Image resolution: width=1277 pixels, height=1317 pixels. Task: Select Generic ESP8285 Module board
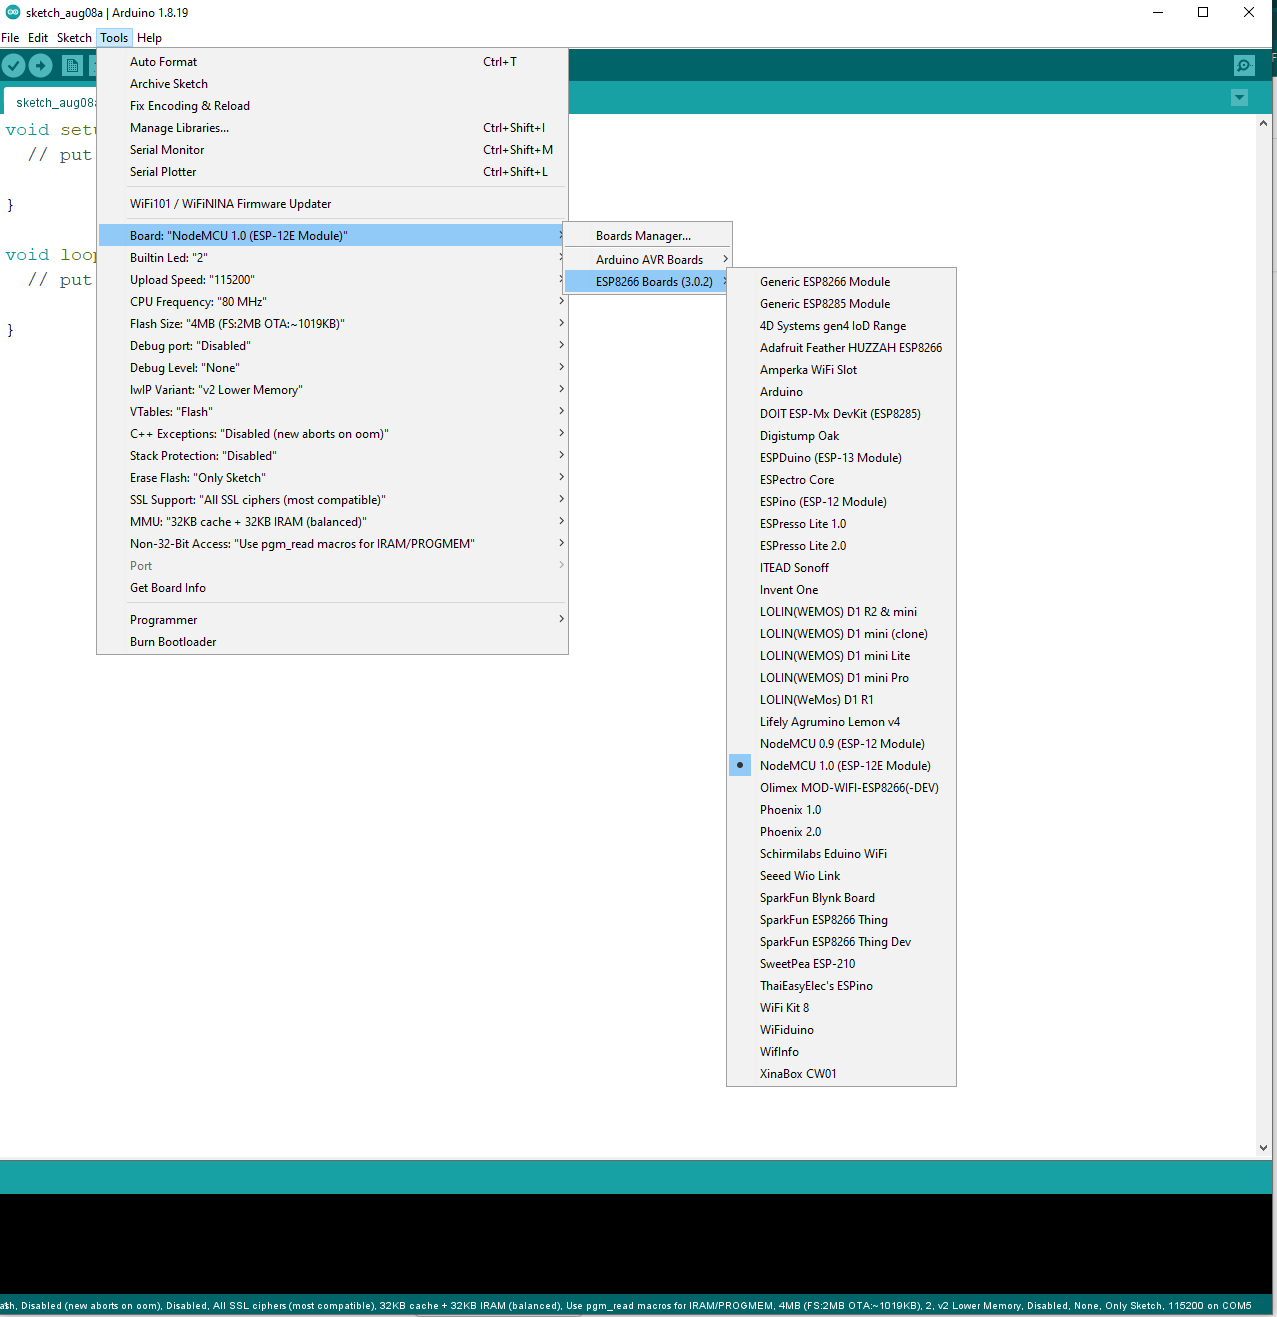(841, 304)
